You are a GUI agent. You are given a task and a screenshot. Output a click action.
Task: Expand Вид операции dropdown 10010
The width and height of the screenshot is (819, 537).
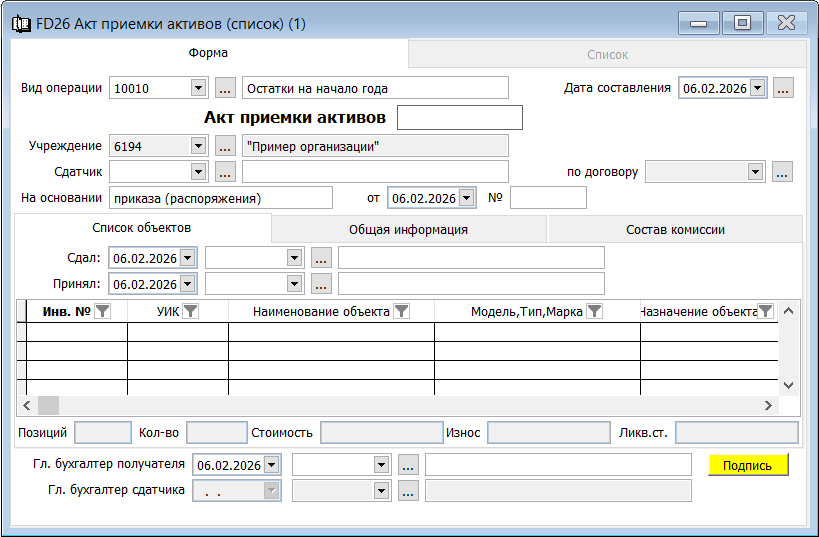click(x=197, y=88)
